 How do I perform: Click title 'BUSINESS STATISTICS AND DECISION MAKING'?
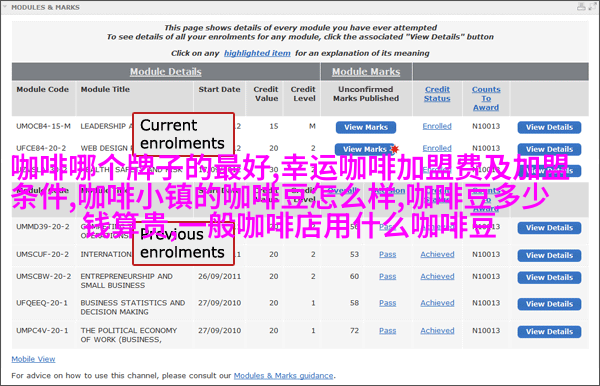coord(133,307)
